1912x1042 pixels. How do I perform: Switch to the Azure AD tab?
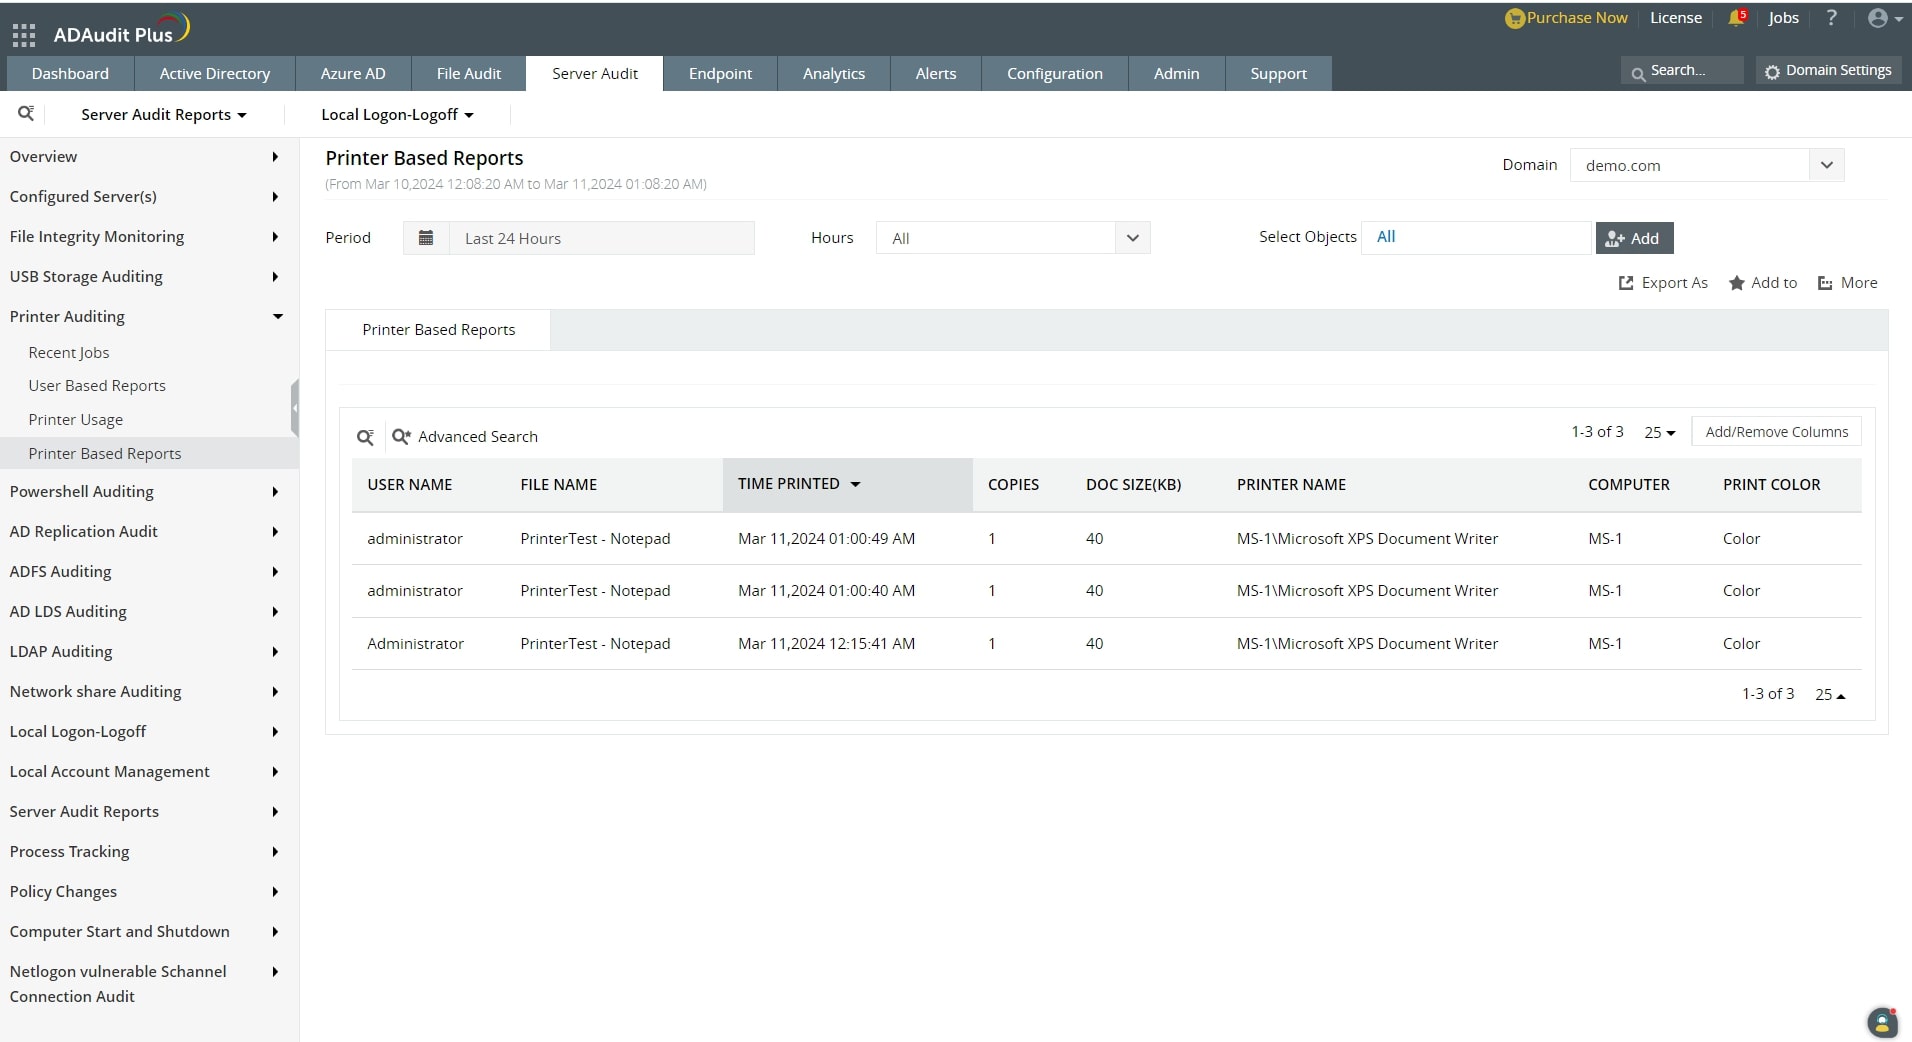pyautogui.click(x=353, y=73)
